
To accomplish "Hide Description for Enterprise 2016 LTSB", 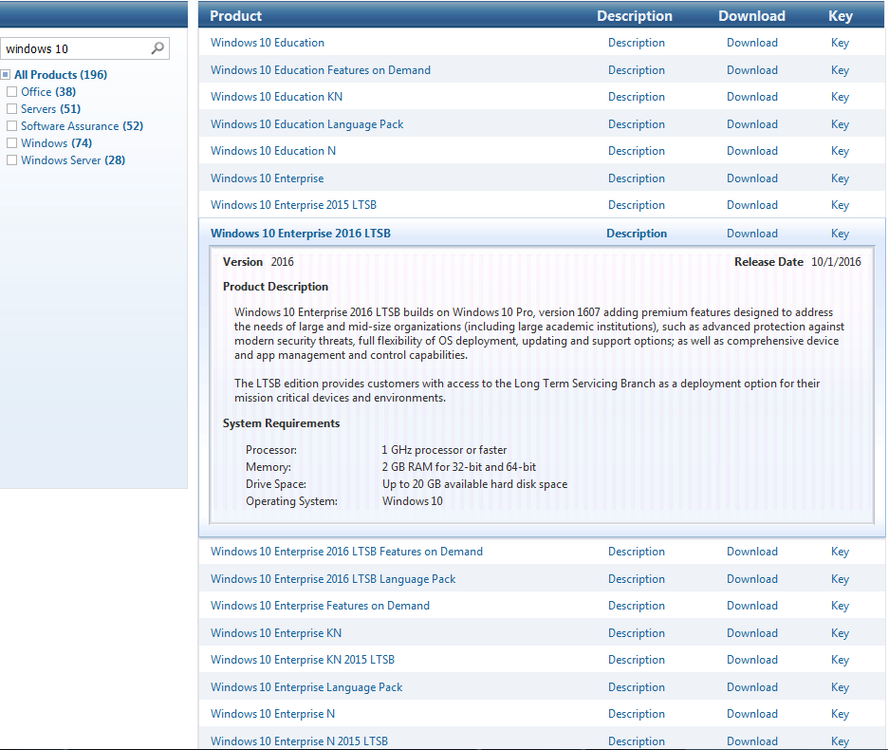I will [637, 233].
